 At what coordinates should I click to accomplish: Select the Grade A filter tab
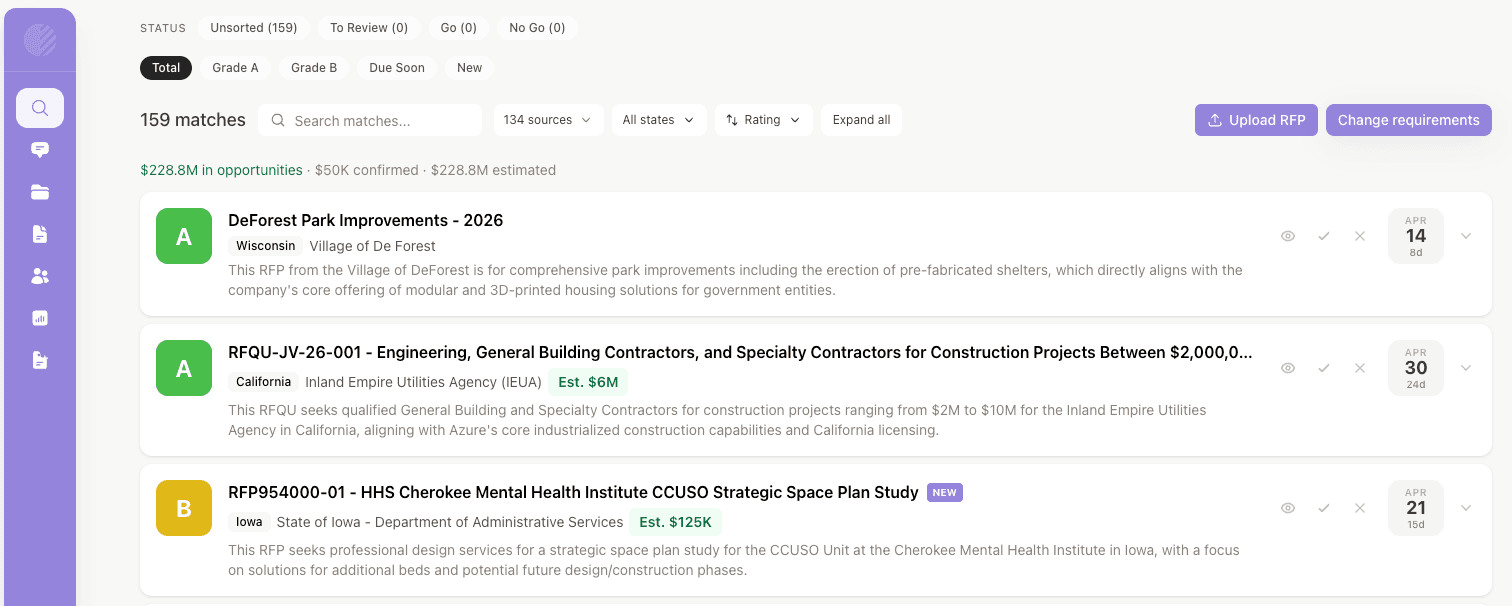pyautogui.click(x=235, y=68)
